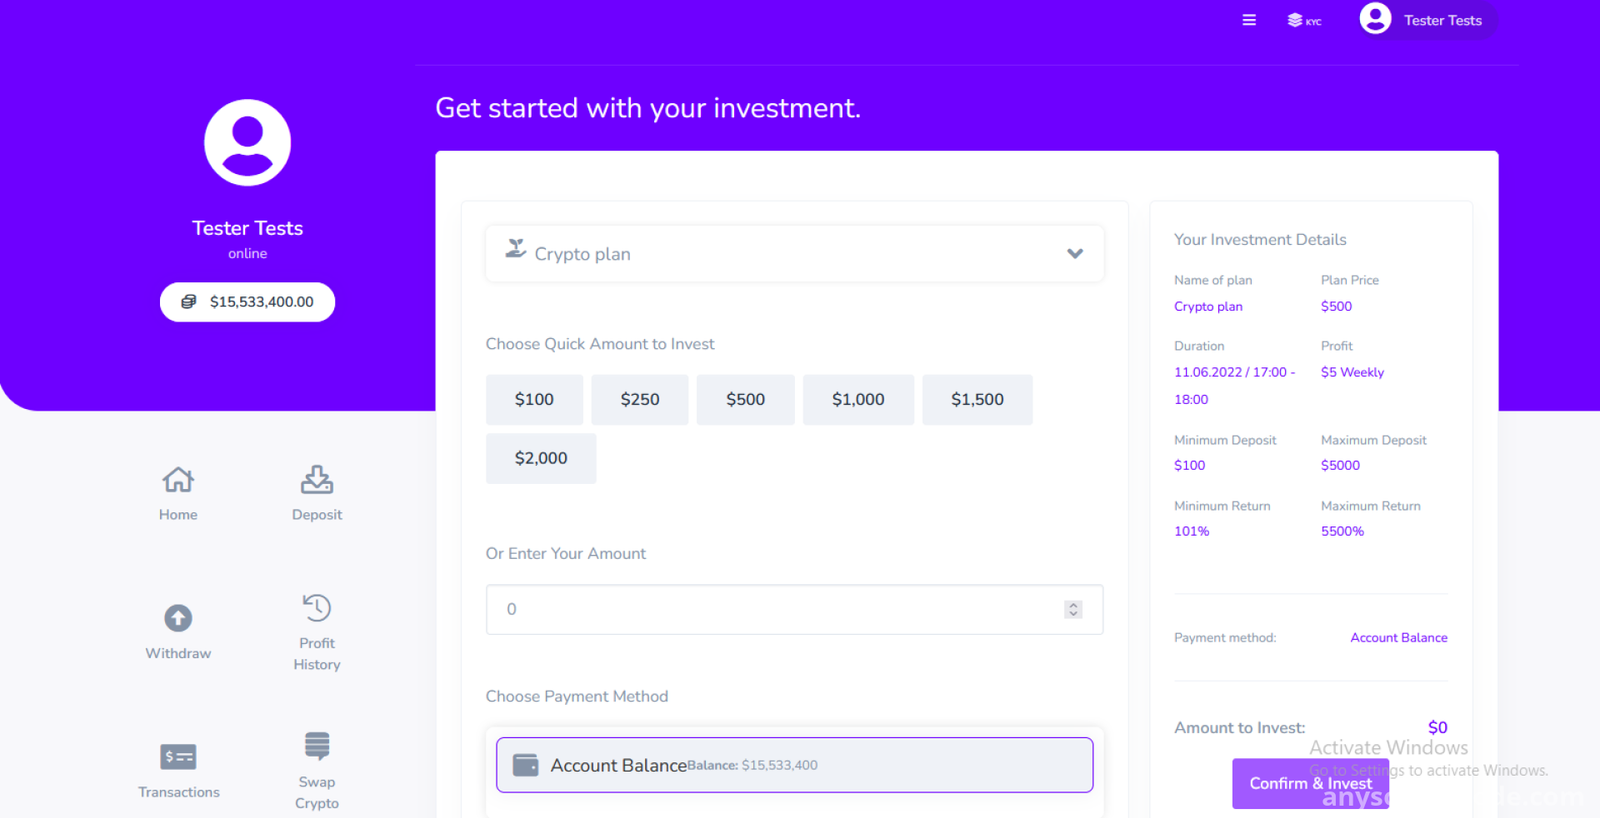
Task: Choose the $500 quick amount
Action: pos(746,400)
